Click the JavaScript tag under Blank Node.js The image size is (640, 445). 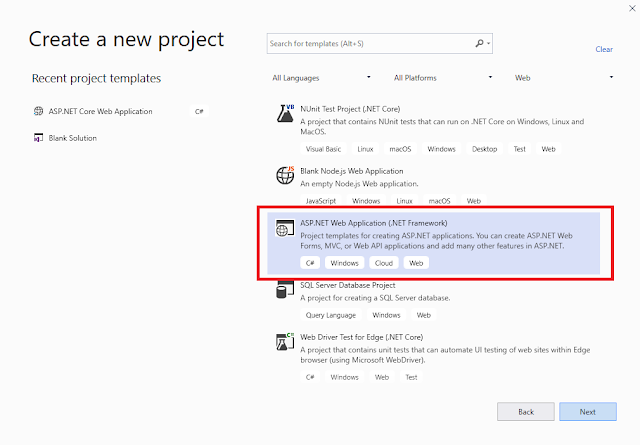321,201
